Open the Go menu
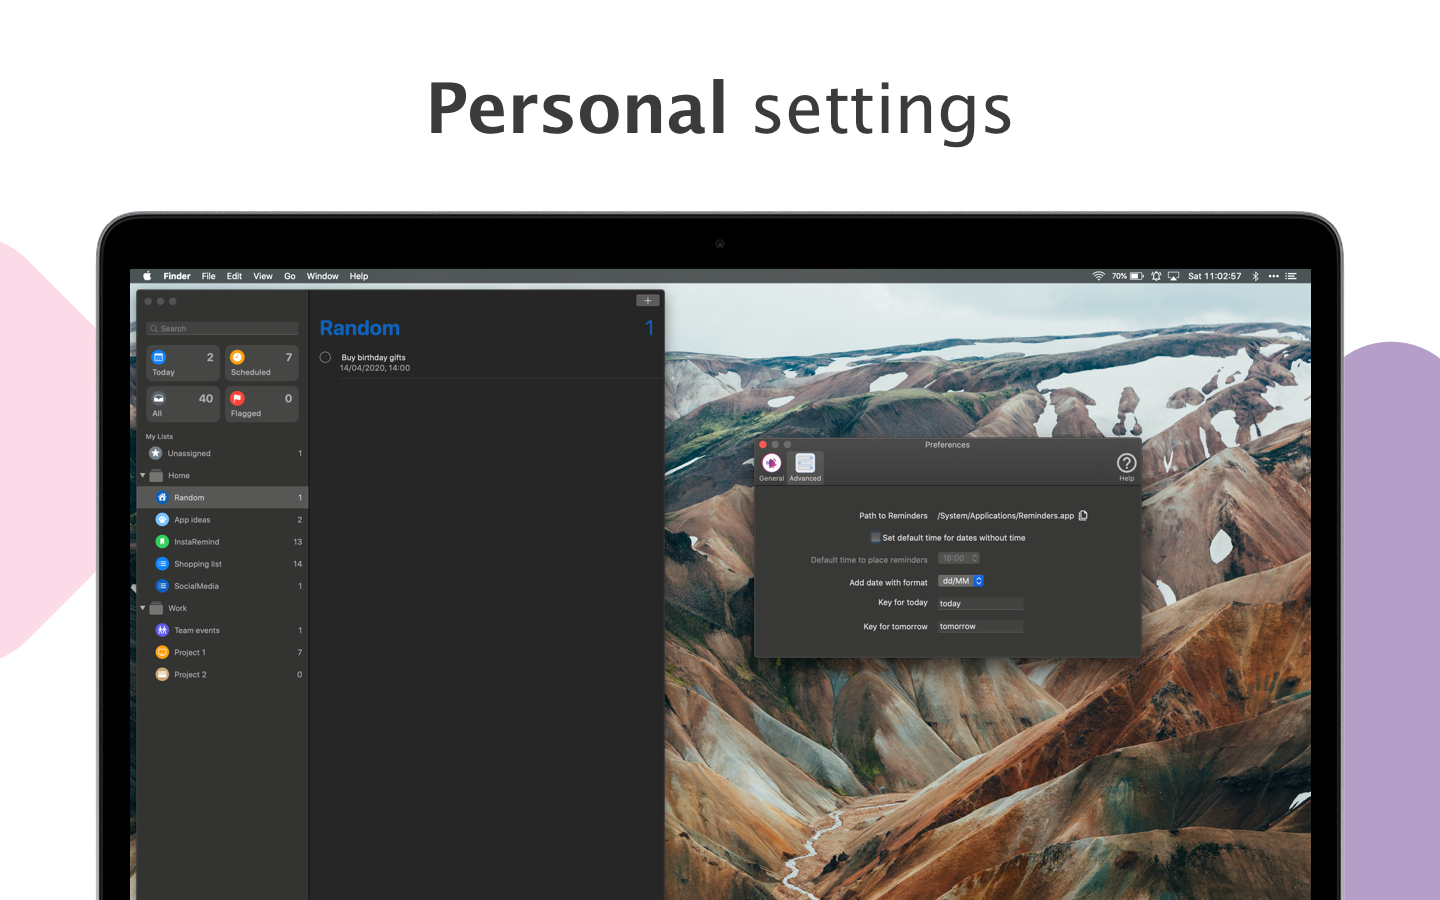Image resolution: width=1440 pixels, height=900 pixels. (x=290, y=276)
